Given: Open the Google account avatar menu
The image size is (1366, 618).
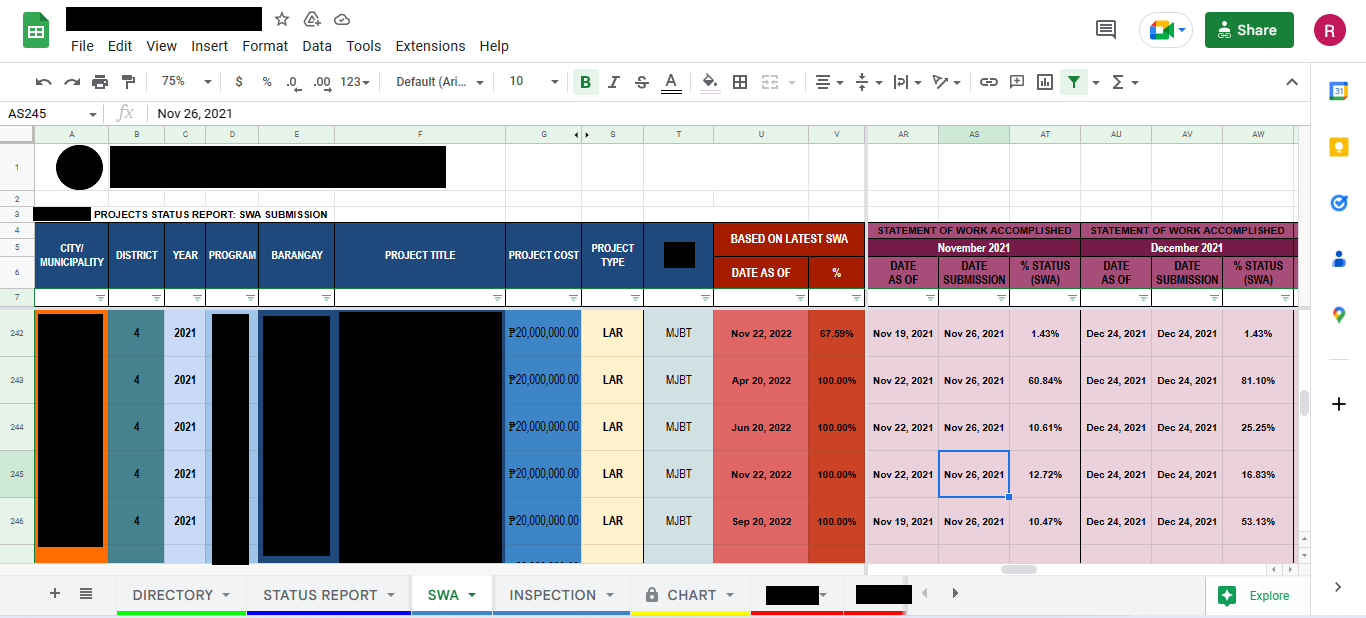Looking at the screenshot, I should click(x=1330, y=30).
